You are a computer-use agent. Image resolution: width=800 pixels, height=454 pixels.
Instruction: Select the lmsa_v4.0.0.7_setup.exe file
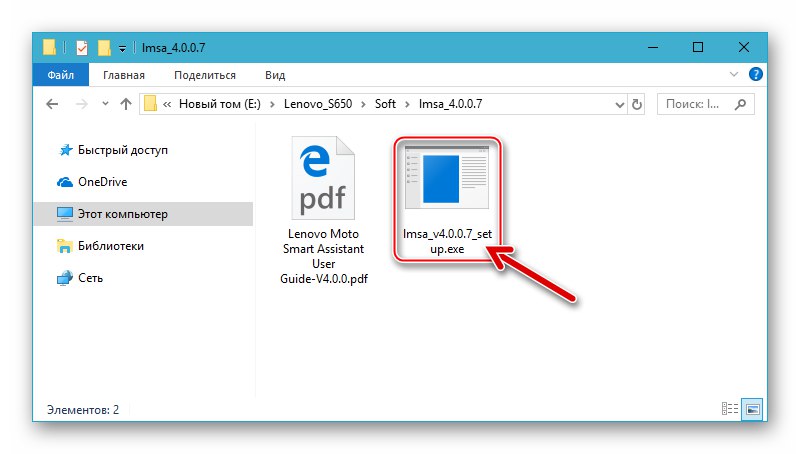[447, 200]
